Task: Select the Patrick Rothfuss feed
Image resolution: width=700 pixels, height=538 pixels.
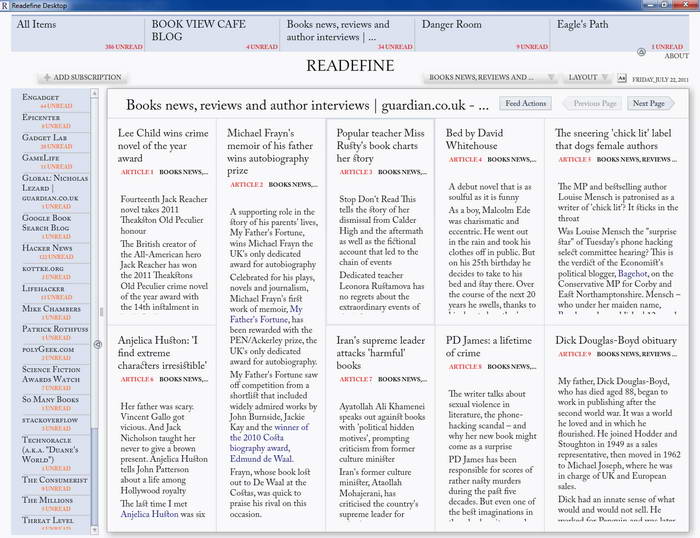Action: (51, 333)
